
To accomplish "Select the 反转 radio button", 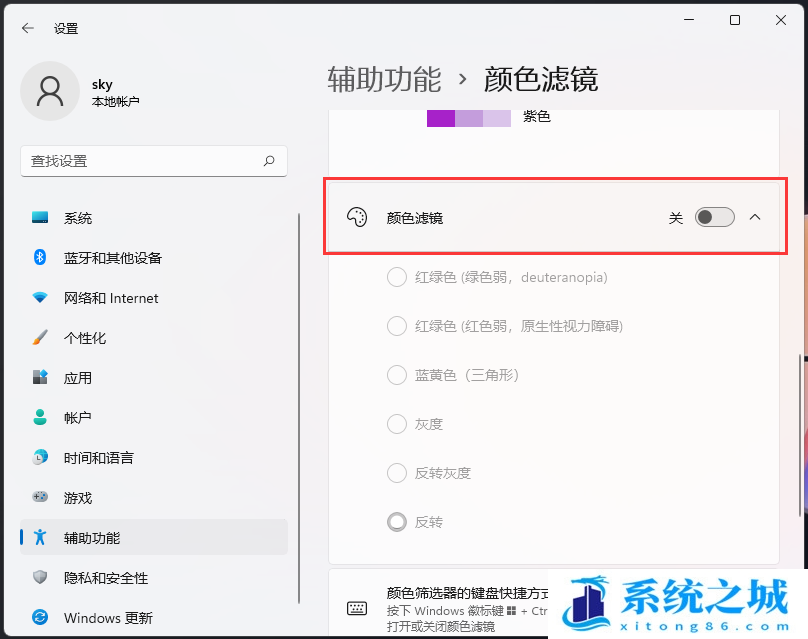I will tap(396, 521).
